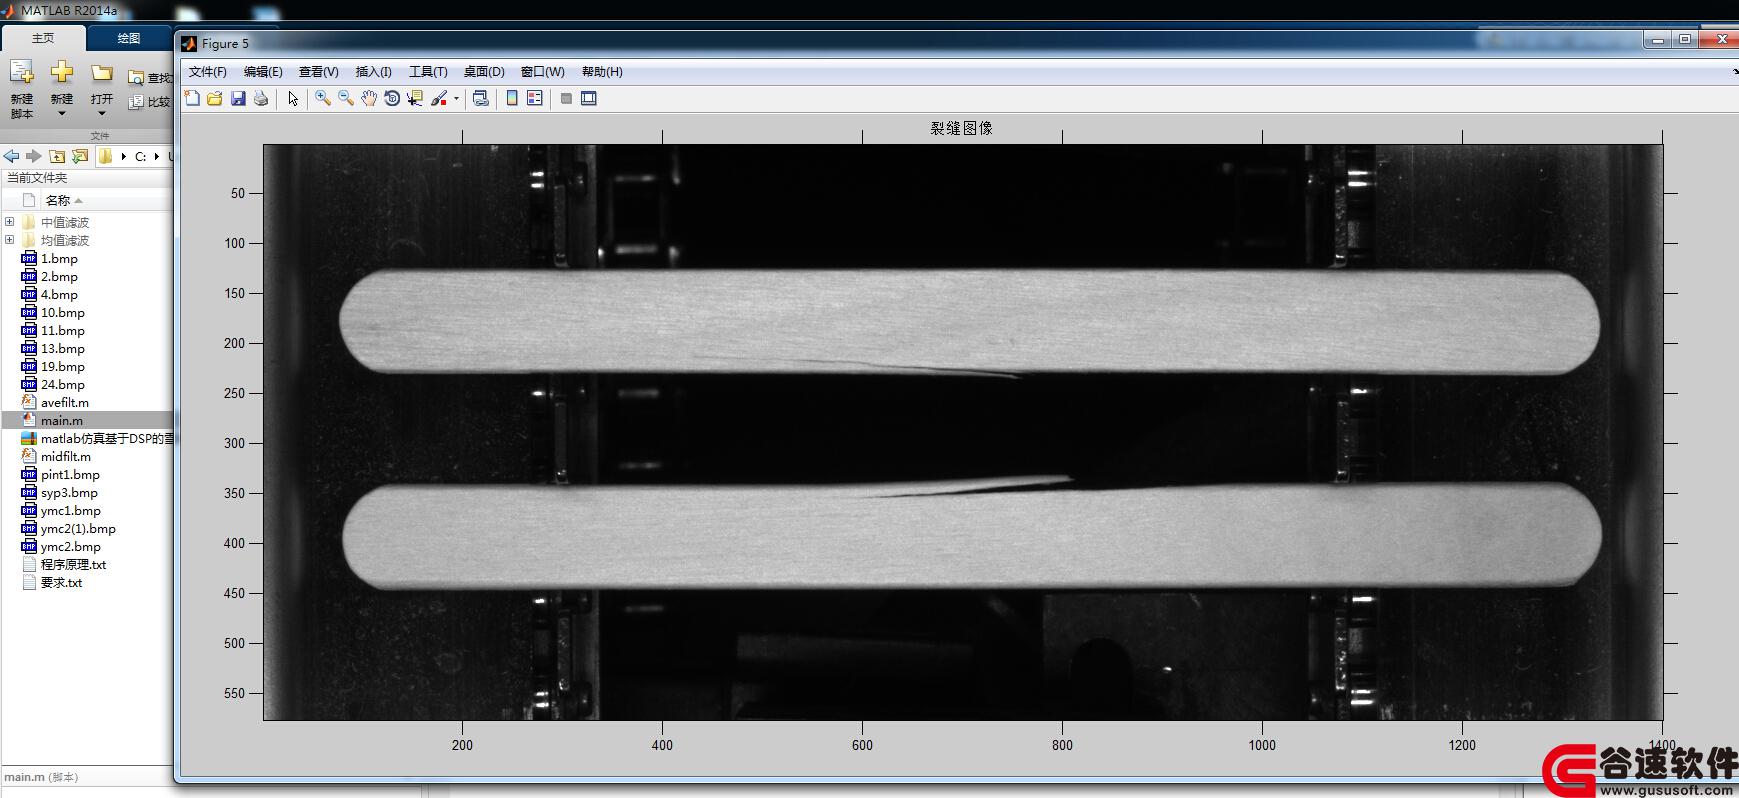This screenshot has width=1739, height=798.
Task: Open the 工具(T) menu
Action: pos(428,72)
